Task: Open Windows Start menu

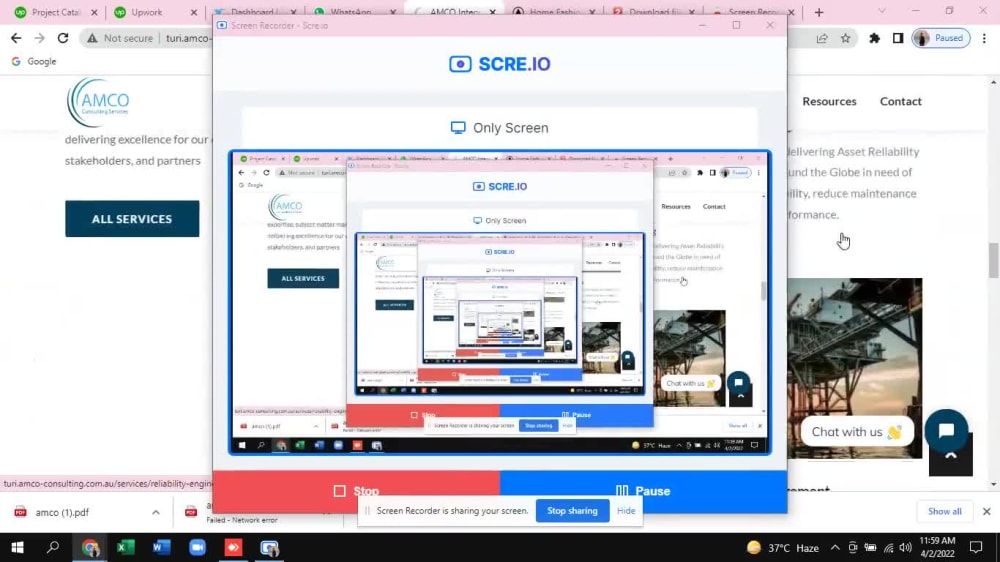Action: 17,547
